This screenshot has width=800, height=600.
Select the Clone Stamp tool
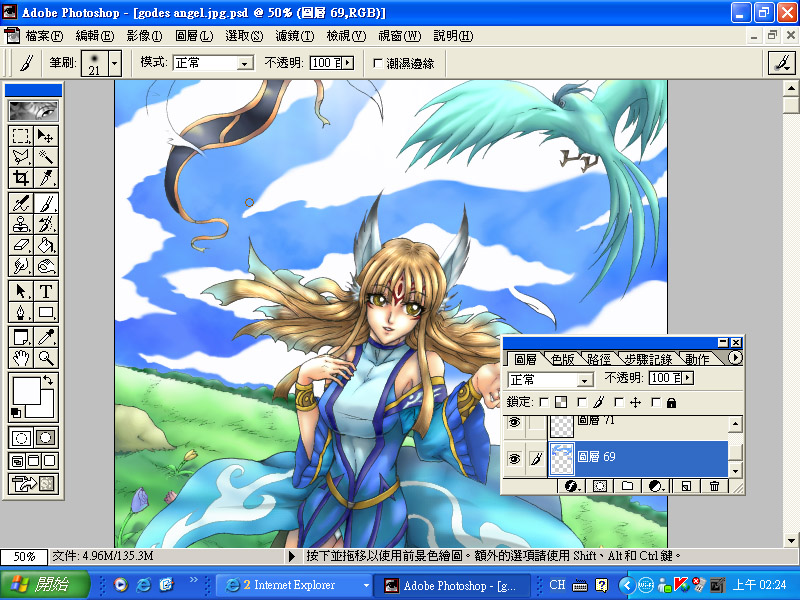pyautogui.click(x=21, y=224)
